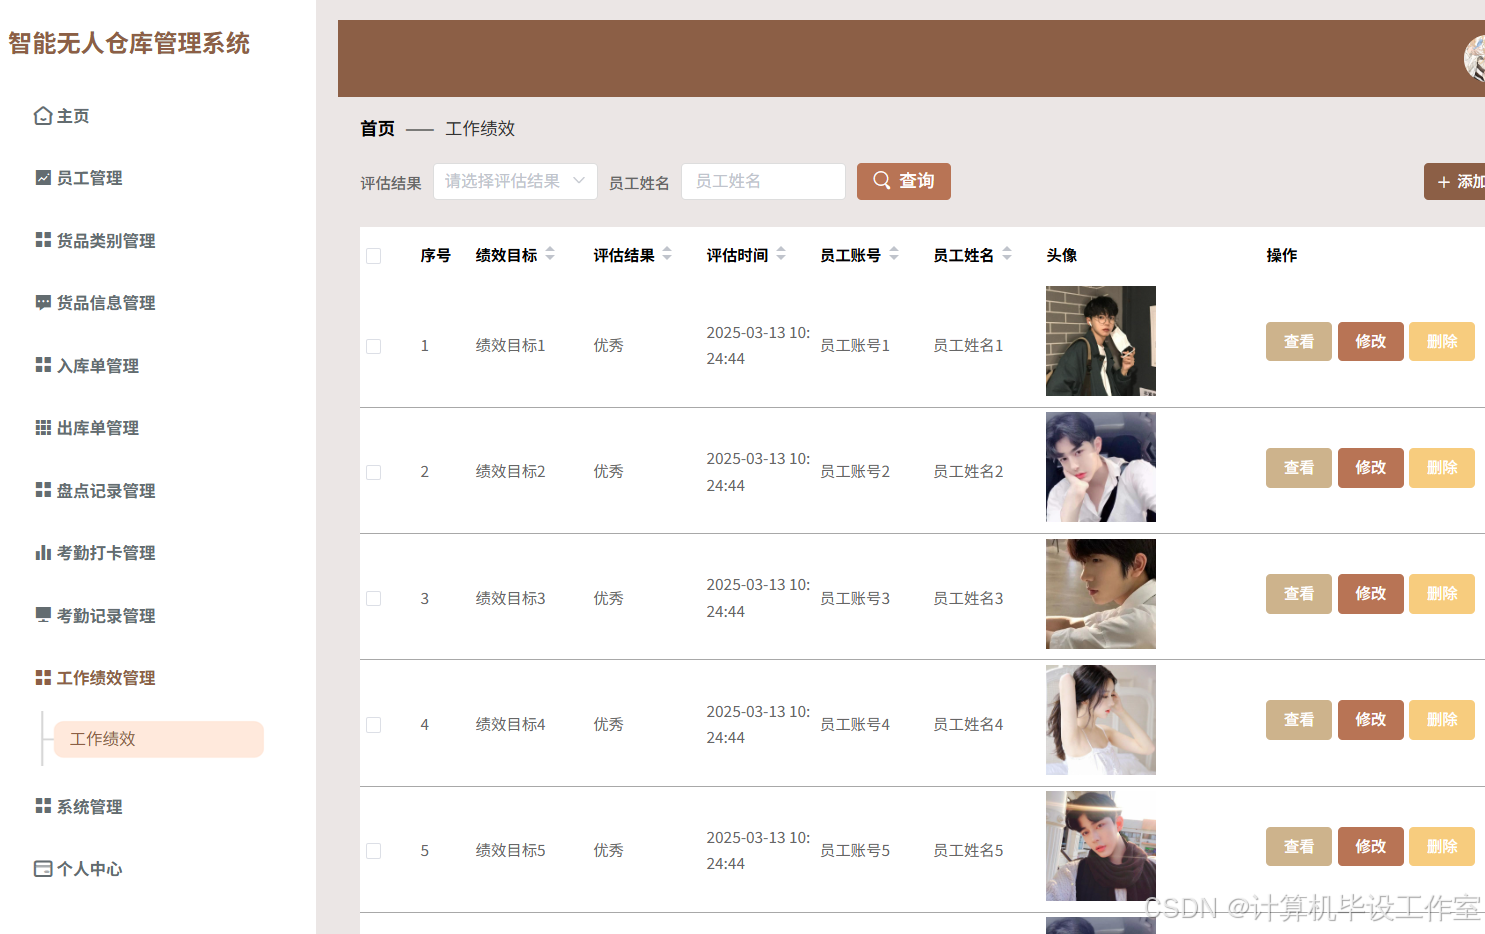
Task: Check the box for row 绩效目标3
Action: coord(374,598)
